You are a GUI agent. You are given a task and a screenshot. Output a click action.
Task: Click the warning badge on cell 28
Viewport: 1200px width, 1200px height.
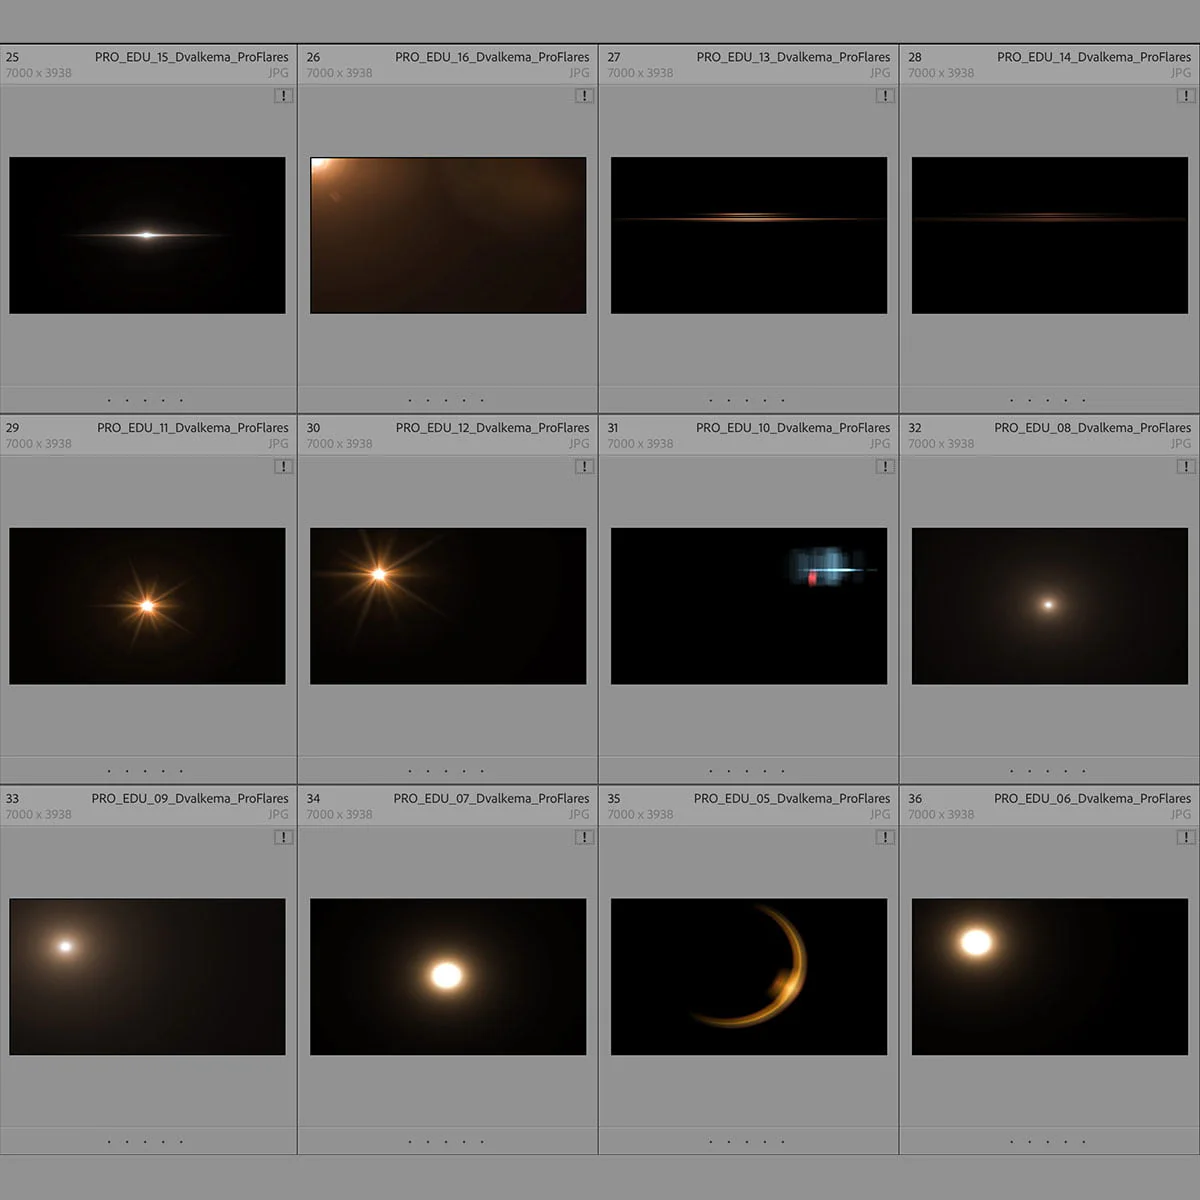pos(1186,96)
